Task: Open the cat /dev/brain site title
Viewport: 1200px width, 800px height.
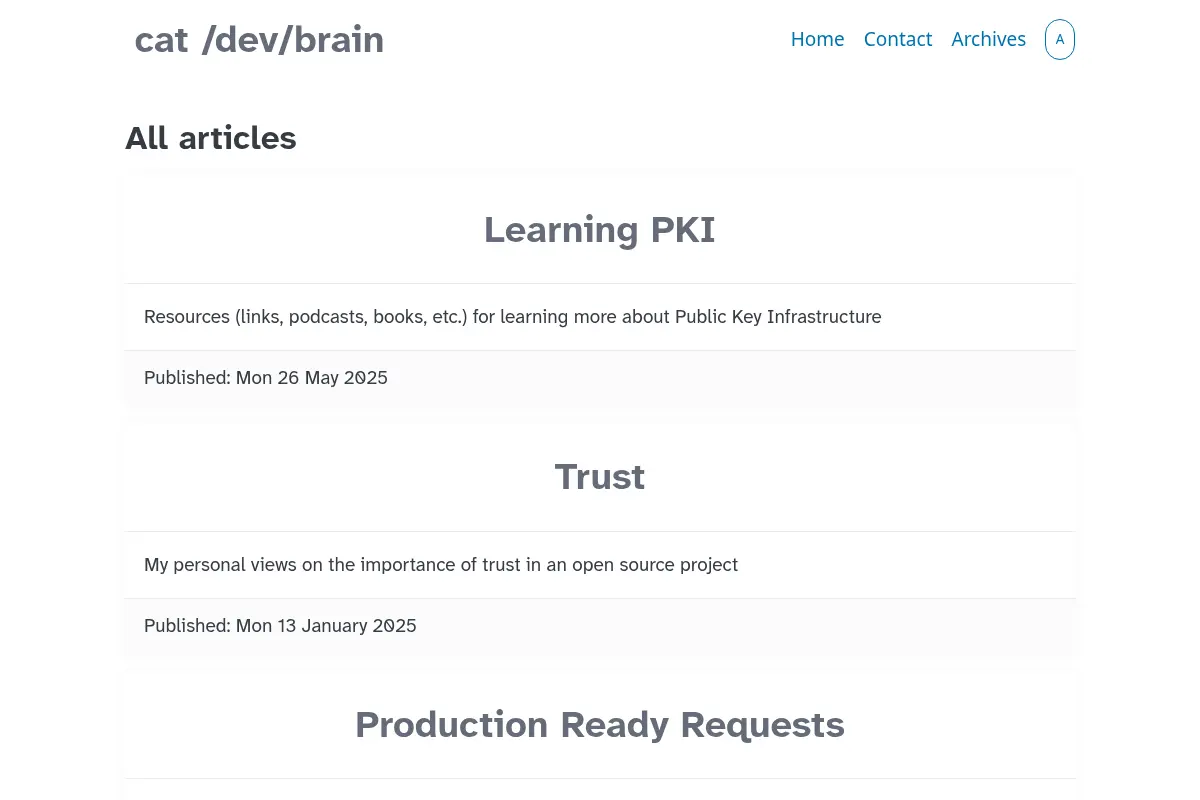Action: pyautogui.click(x=259, y=40)
